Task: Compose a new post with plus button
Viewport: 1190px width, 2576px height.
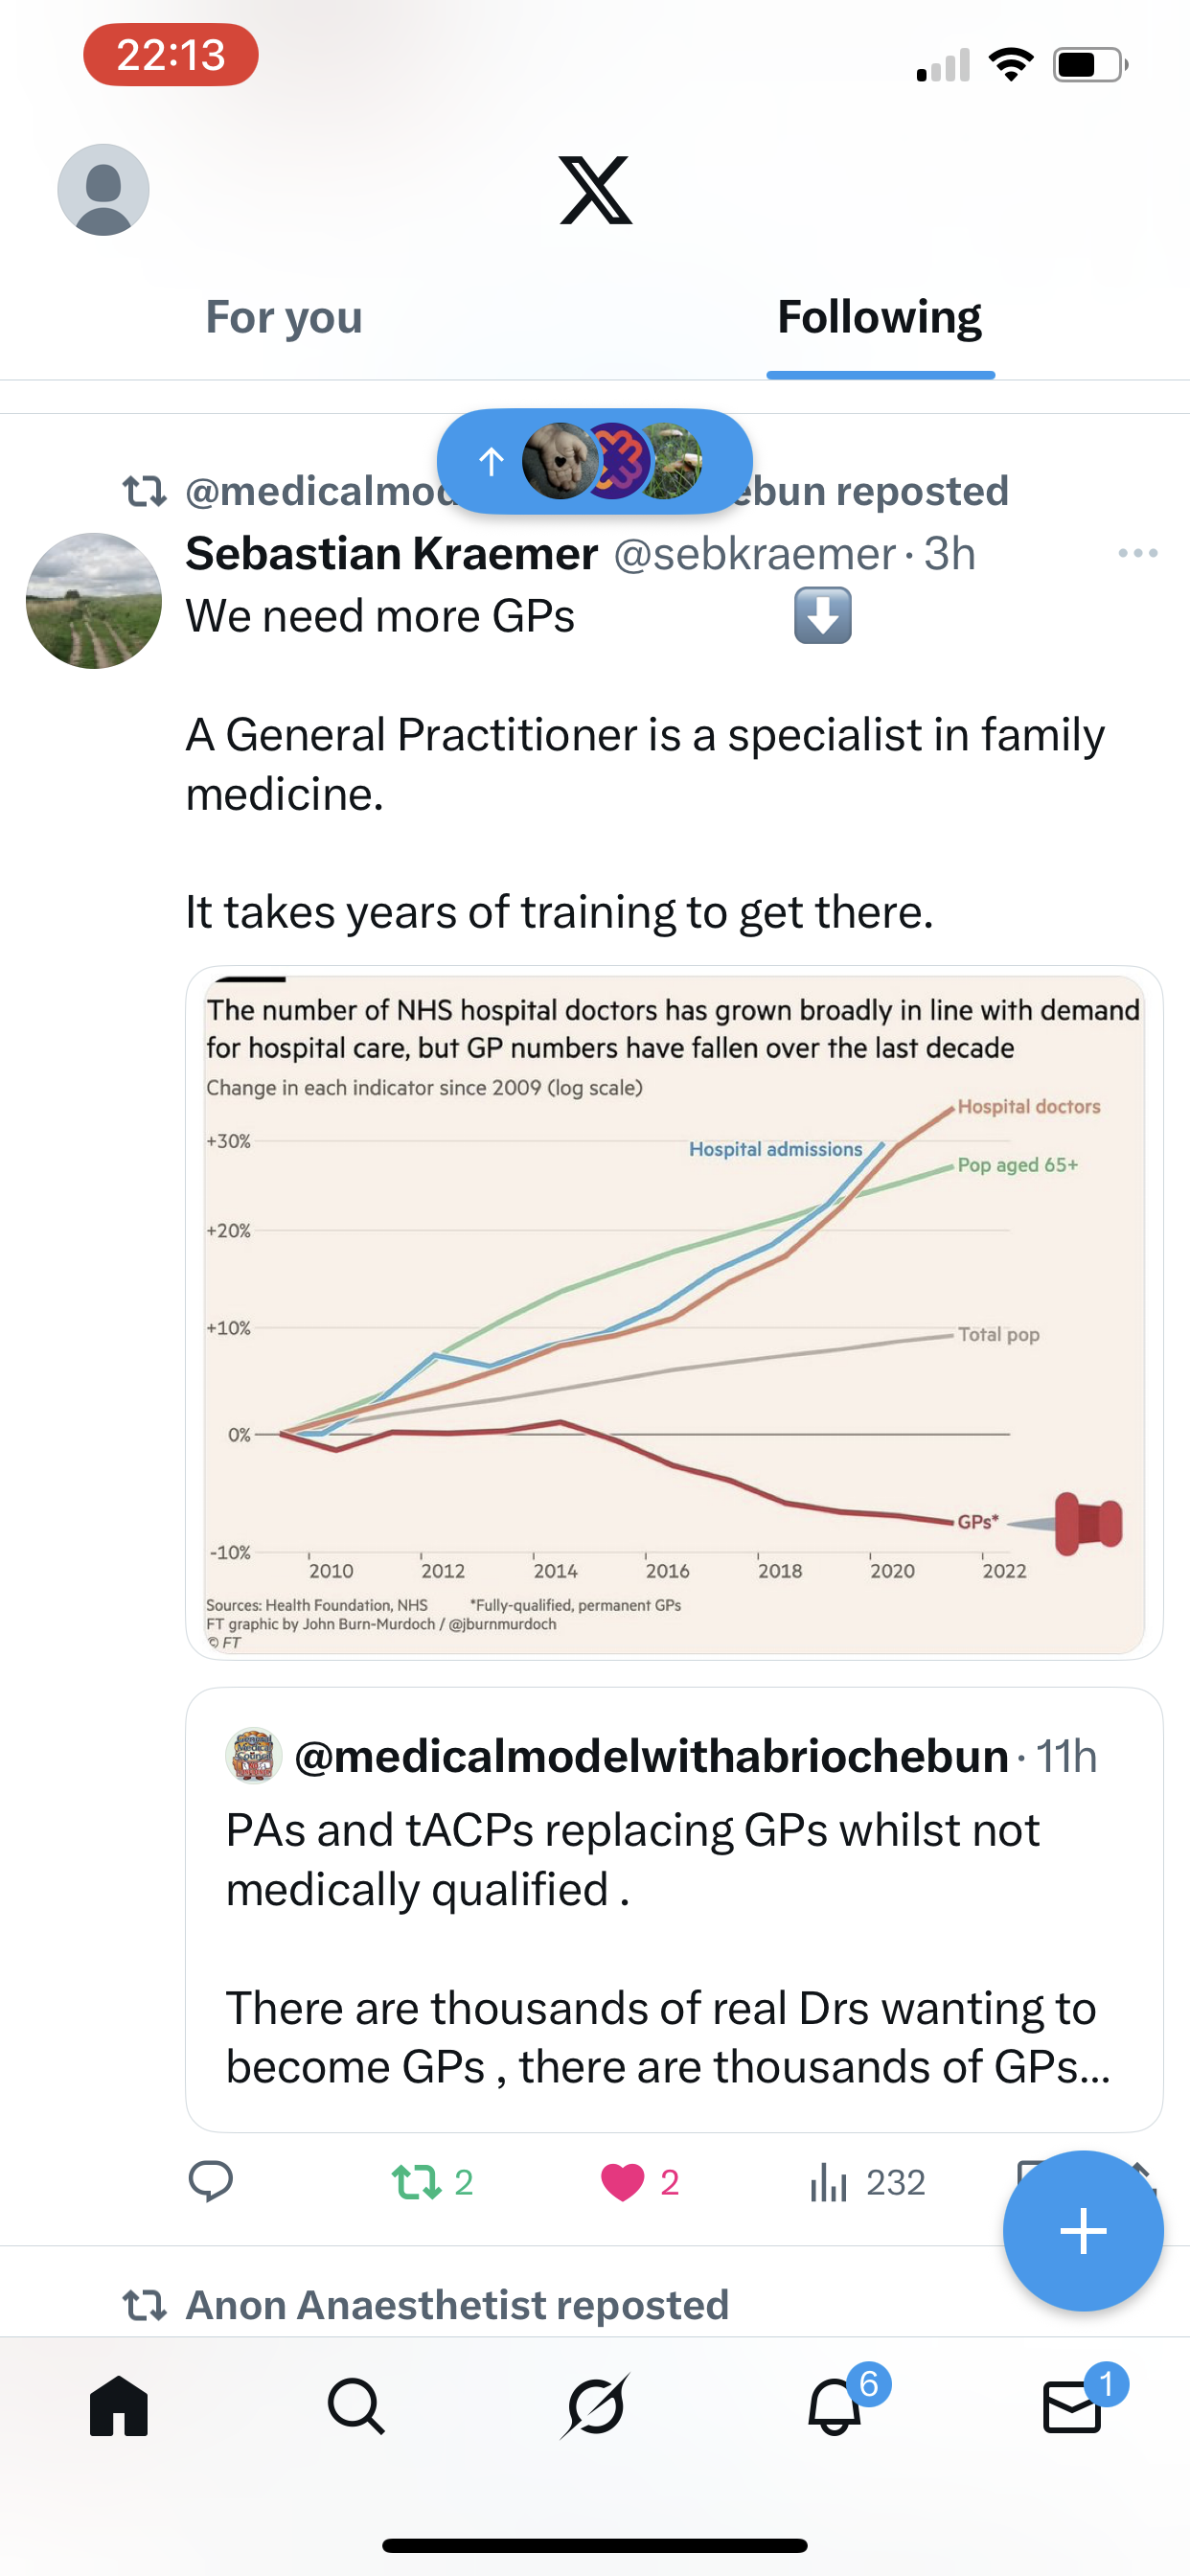Action: (1082, 2230)
